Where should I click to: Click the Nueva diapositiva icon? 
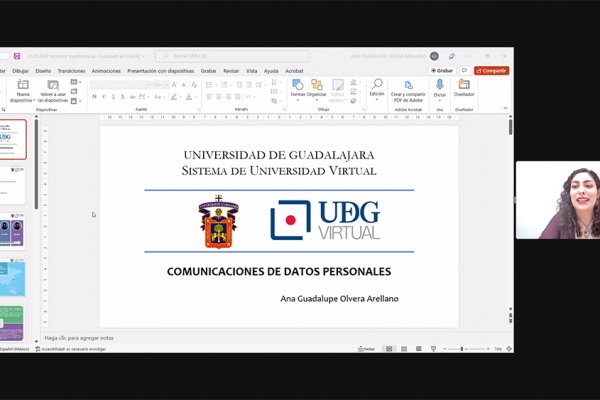23,85
